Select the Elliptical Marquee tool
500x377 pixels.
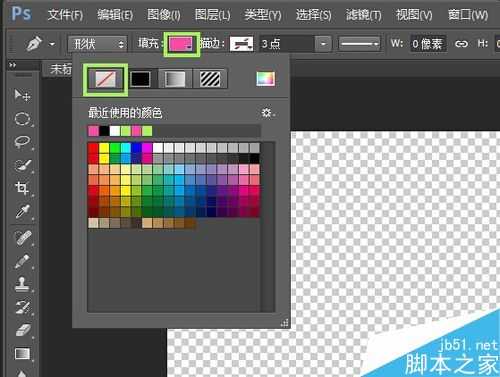point(22,119)
